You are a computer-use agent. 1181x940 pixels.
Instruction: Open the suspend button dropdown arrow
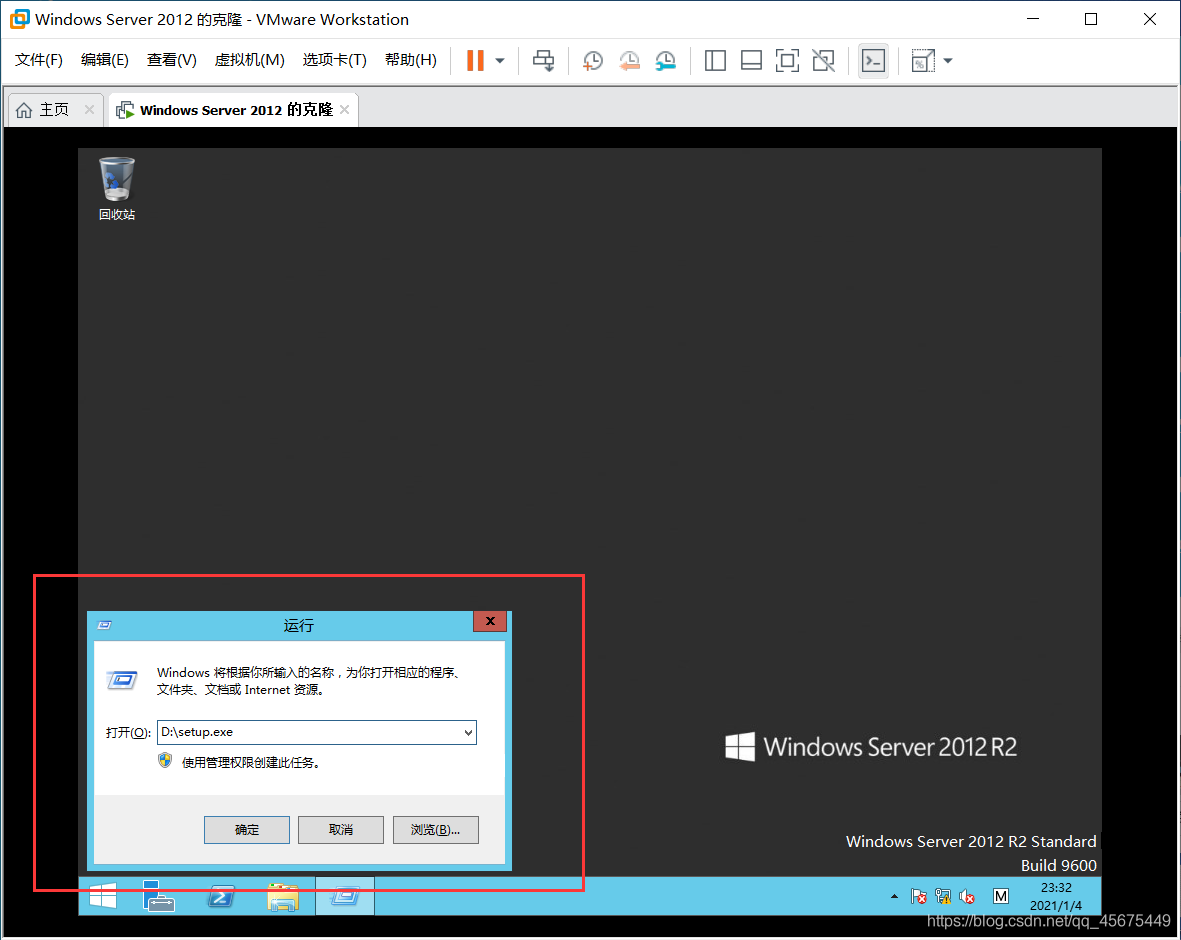tap(499, 61)
